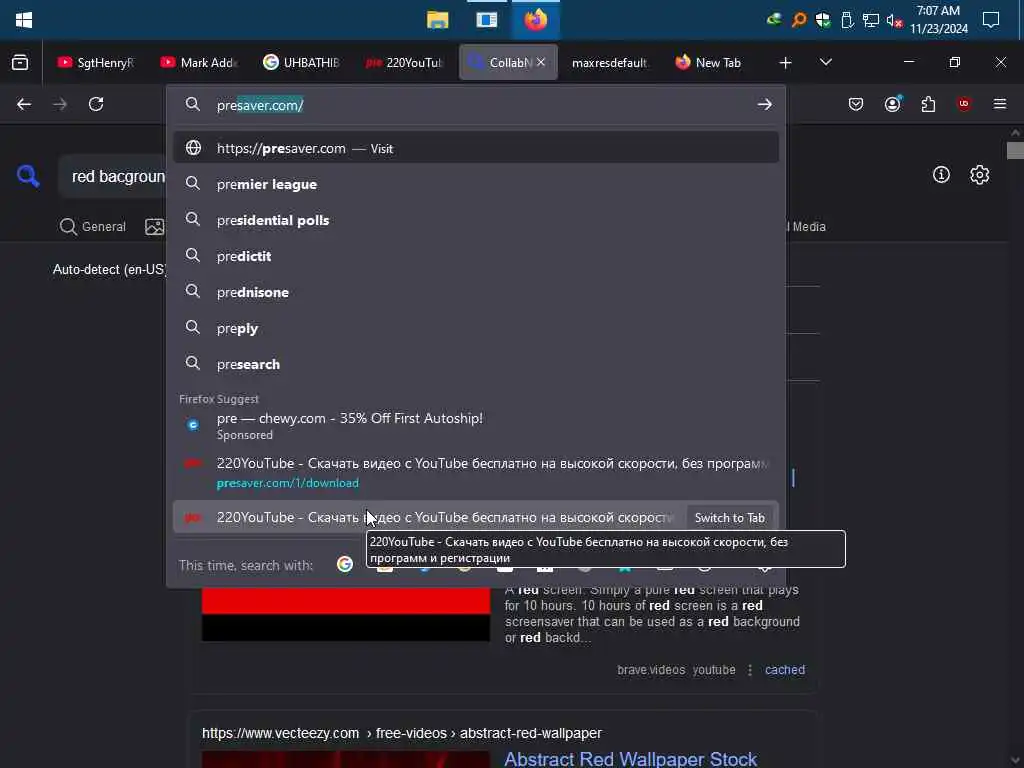This screenshot has width=1024, height=768.
Task: Click the safely remove hardware USB icon
Action: click(x=847, y=20)
